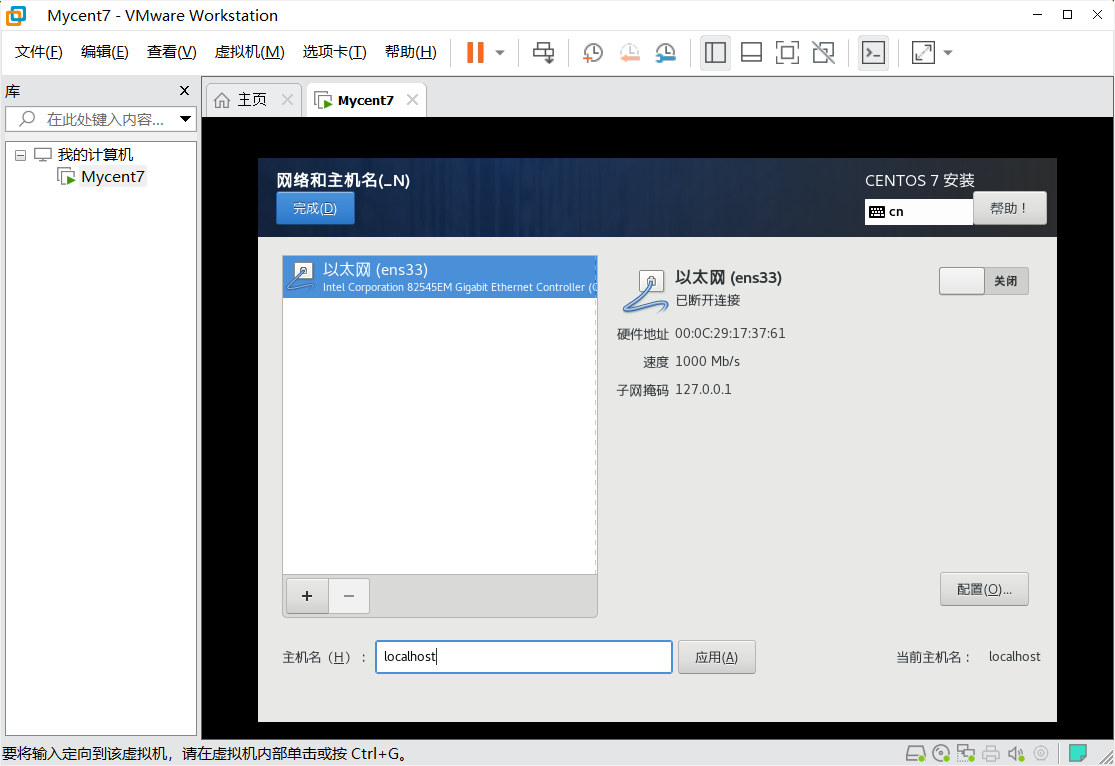Send Ctrl+Alt+Del to the guest
The height and width of the screenshot is (766, 1115).
tap(543, 52)
